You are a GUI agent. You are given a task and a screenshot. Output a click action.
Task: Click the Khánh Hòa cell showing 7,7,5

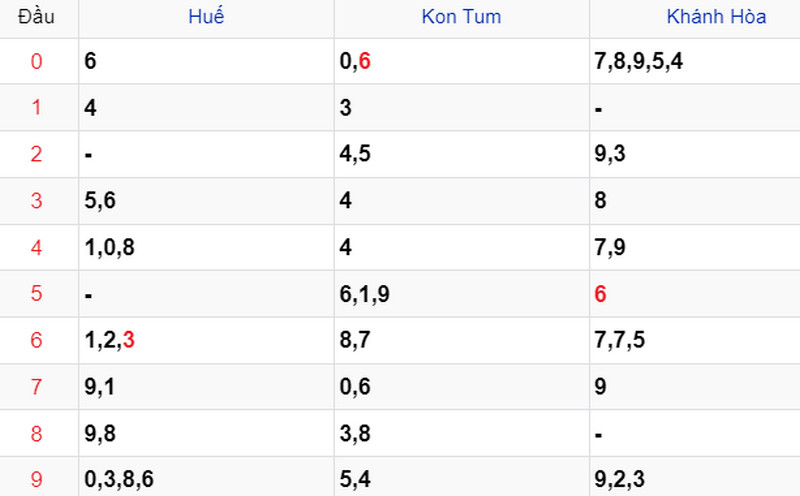click(x=695, y=340)
